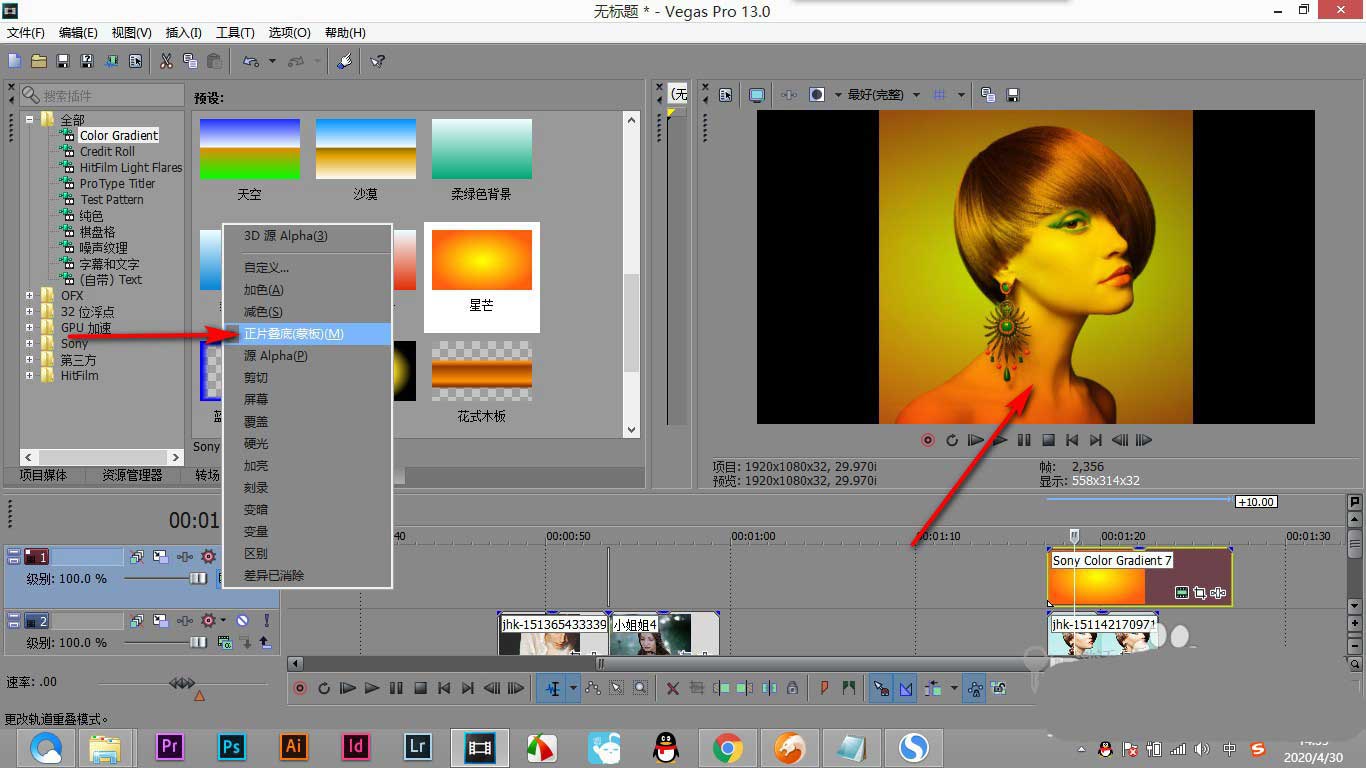Click the Trim icon in timeline toolbar

tap(696, 688)
